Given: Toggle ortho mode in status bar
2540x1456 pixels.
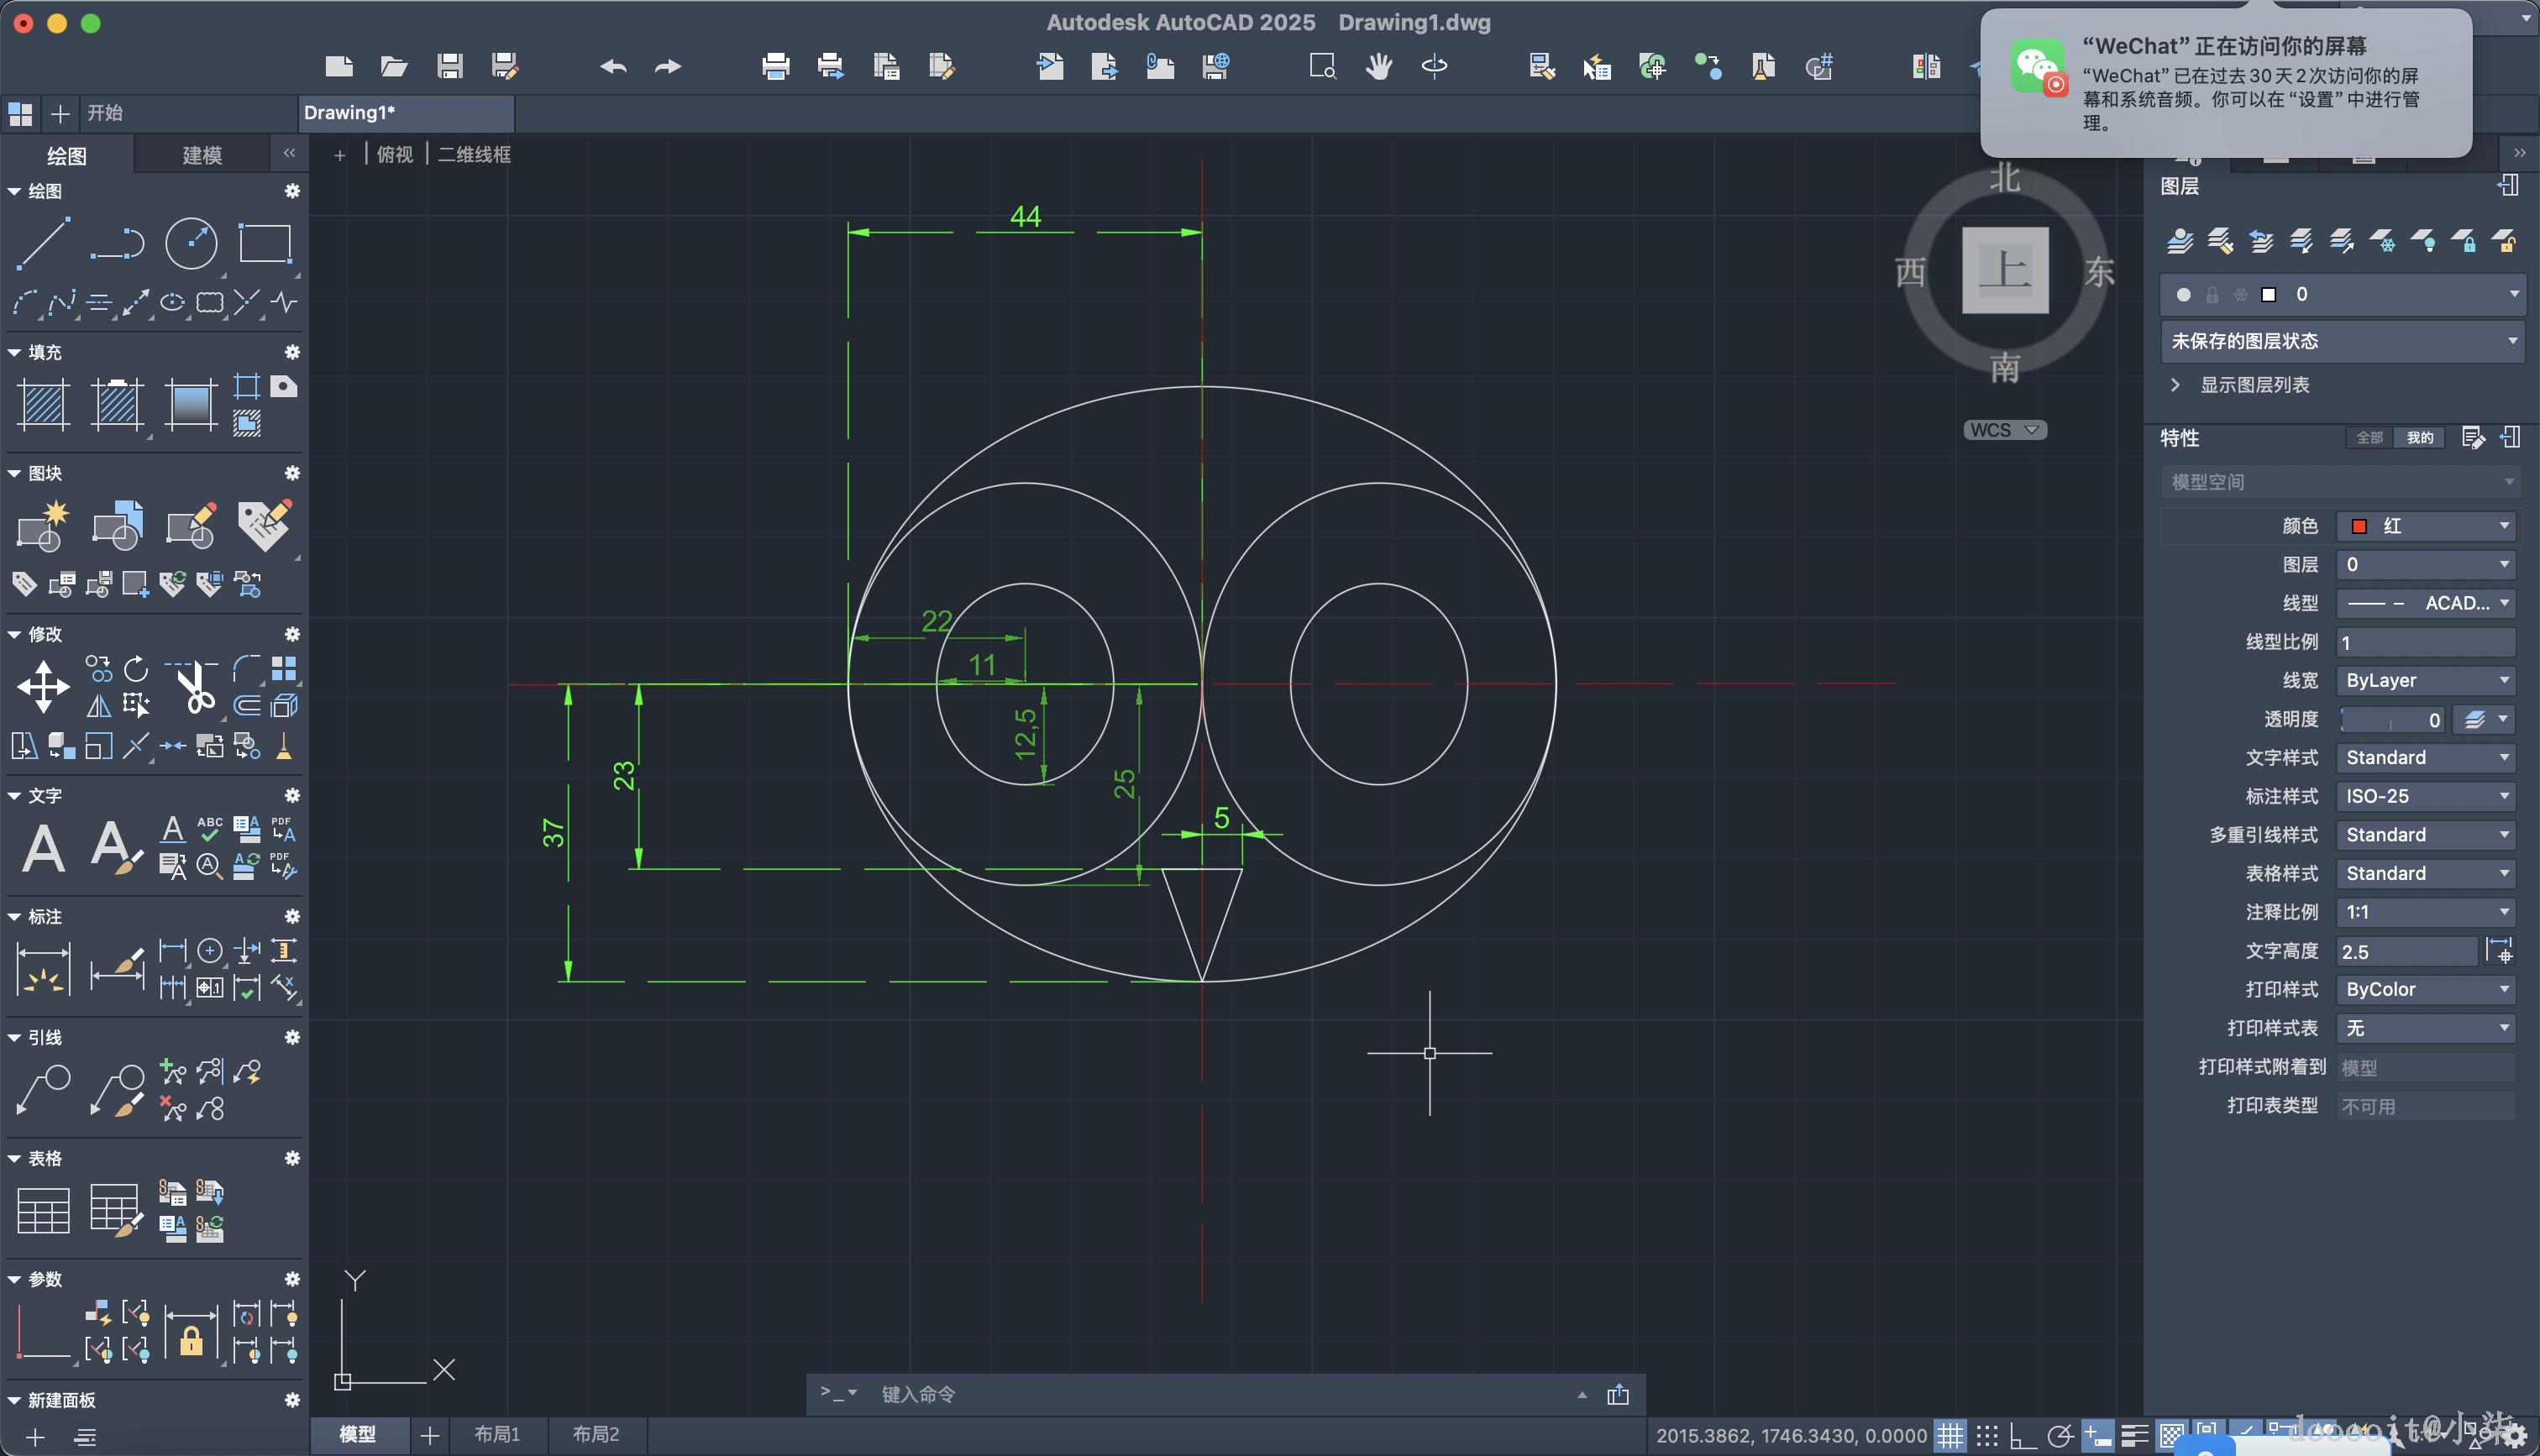Looking at the screenshot, I should point(2023,1436).
